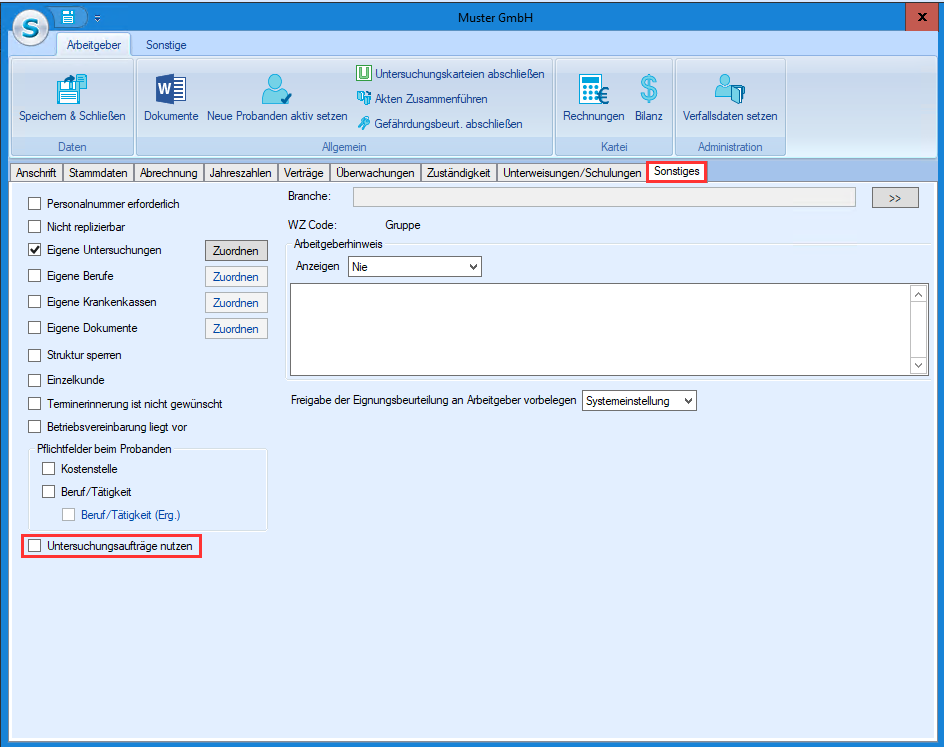This screenshot has height=747, width=944.
Task: Check Terminerinnerung ist nicht gewünscht
Action: [34, 403]
